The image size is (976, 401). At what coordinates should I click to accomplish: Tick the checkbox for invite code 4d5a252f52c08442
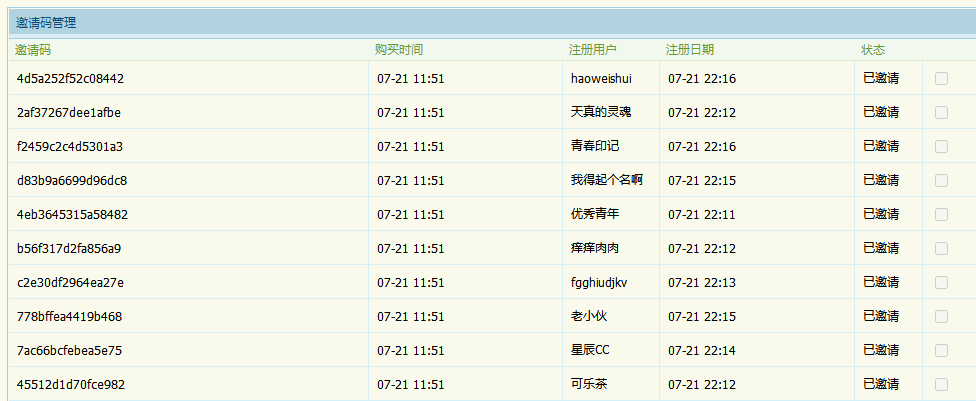click(x=941, y=78)
